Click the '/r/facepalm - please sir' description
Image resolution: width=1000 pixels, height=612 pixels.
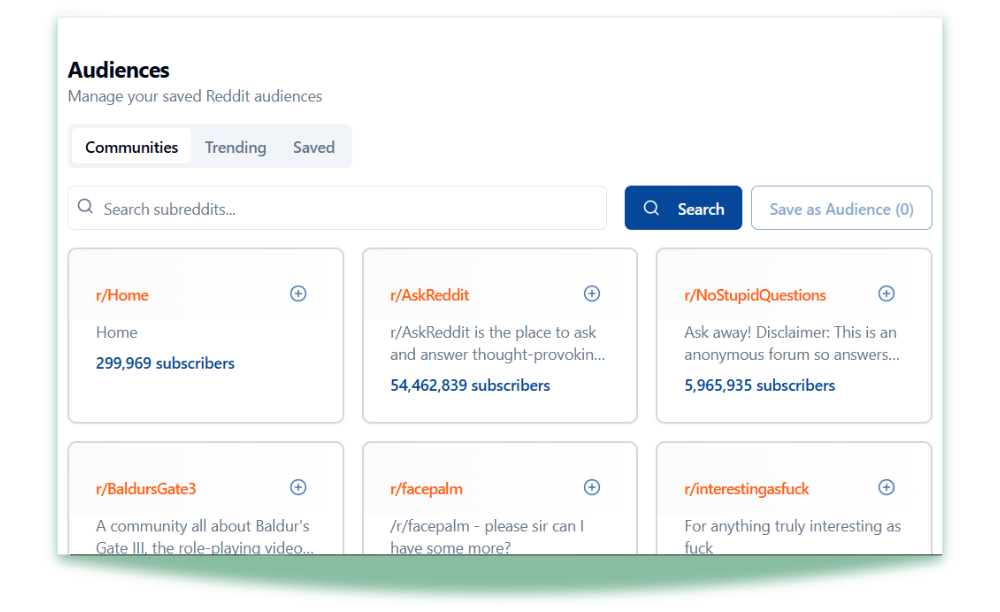(487, 536)
